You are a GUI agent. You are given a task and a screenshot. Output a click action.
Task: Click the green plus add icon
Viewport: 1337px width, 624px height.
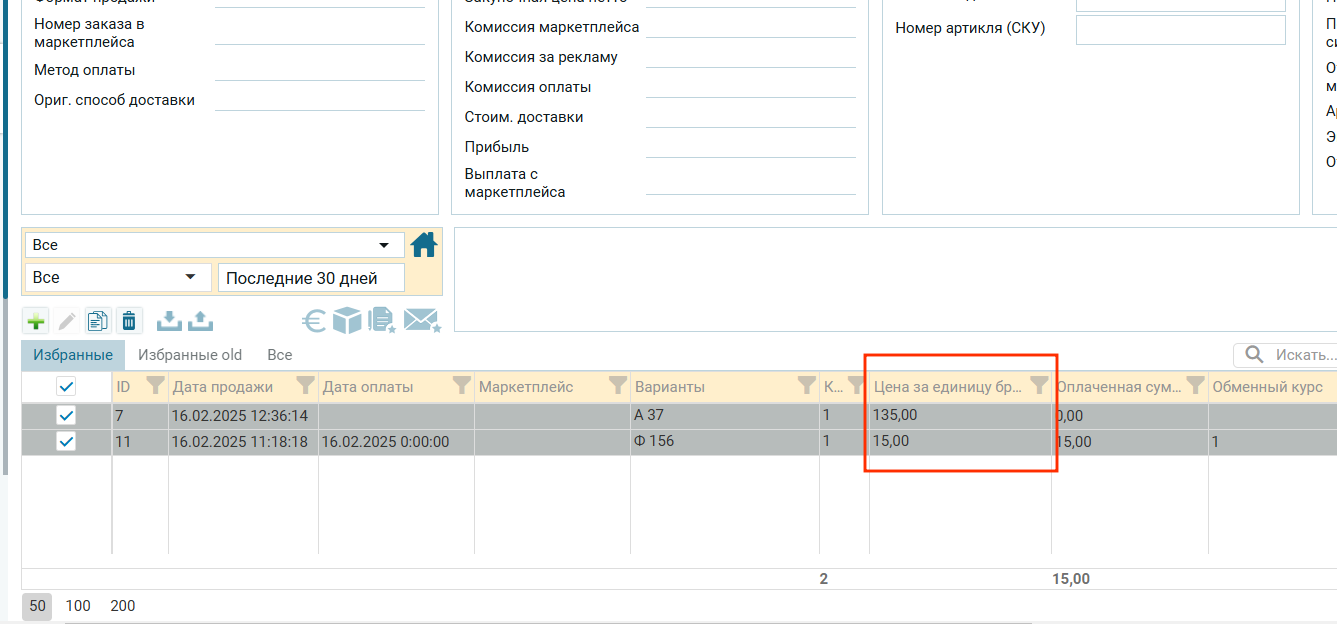(36, 321)
